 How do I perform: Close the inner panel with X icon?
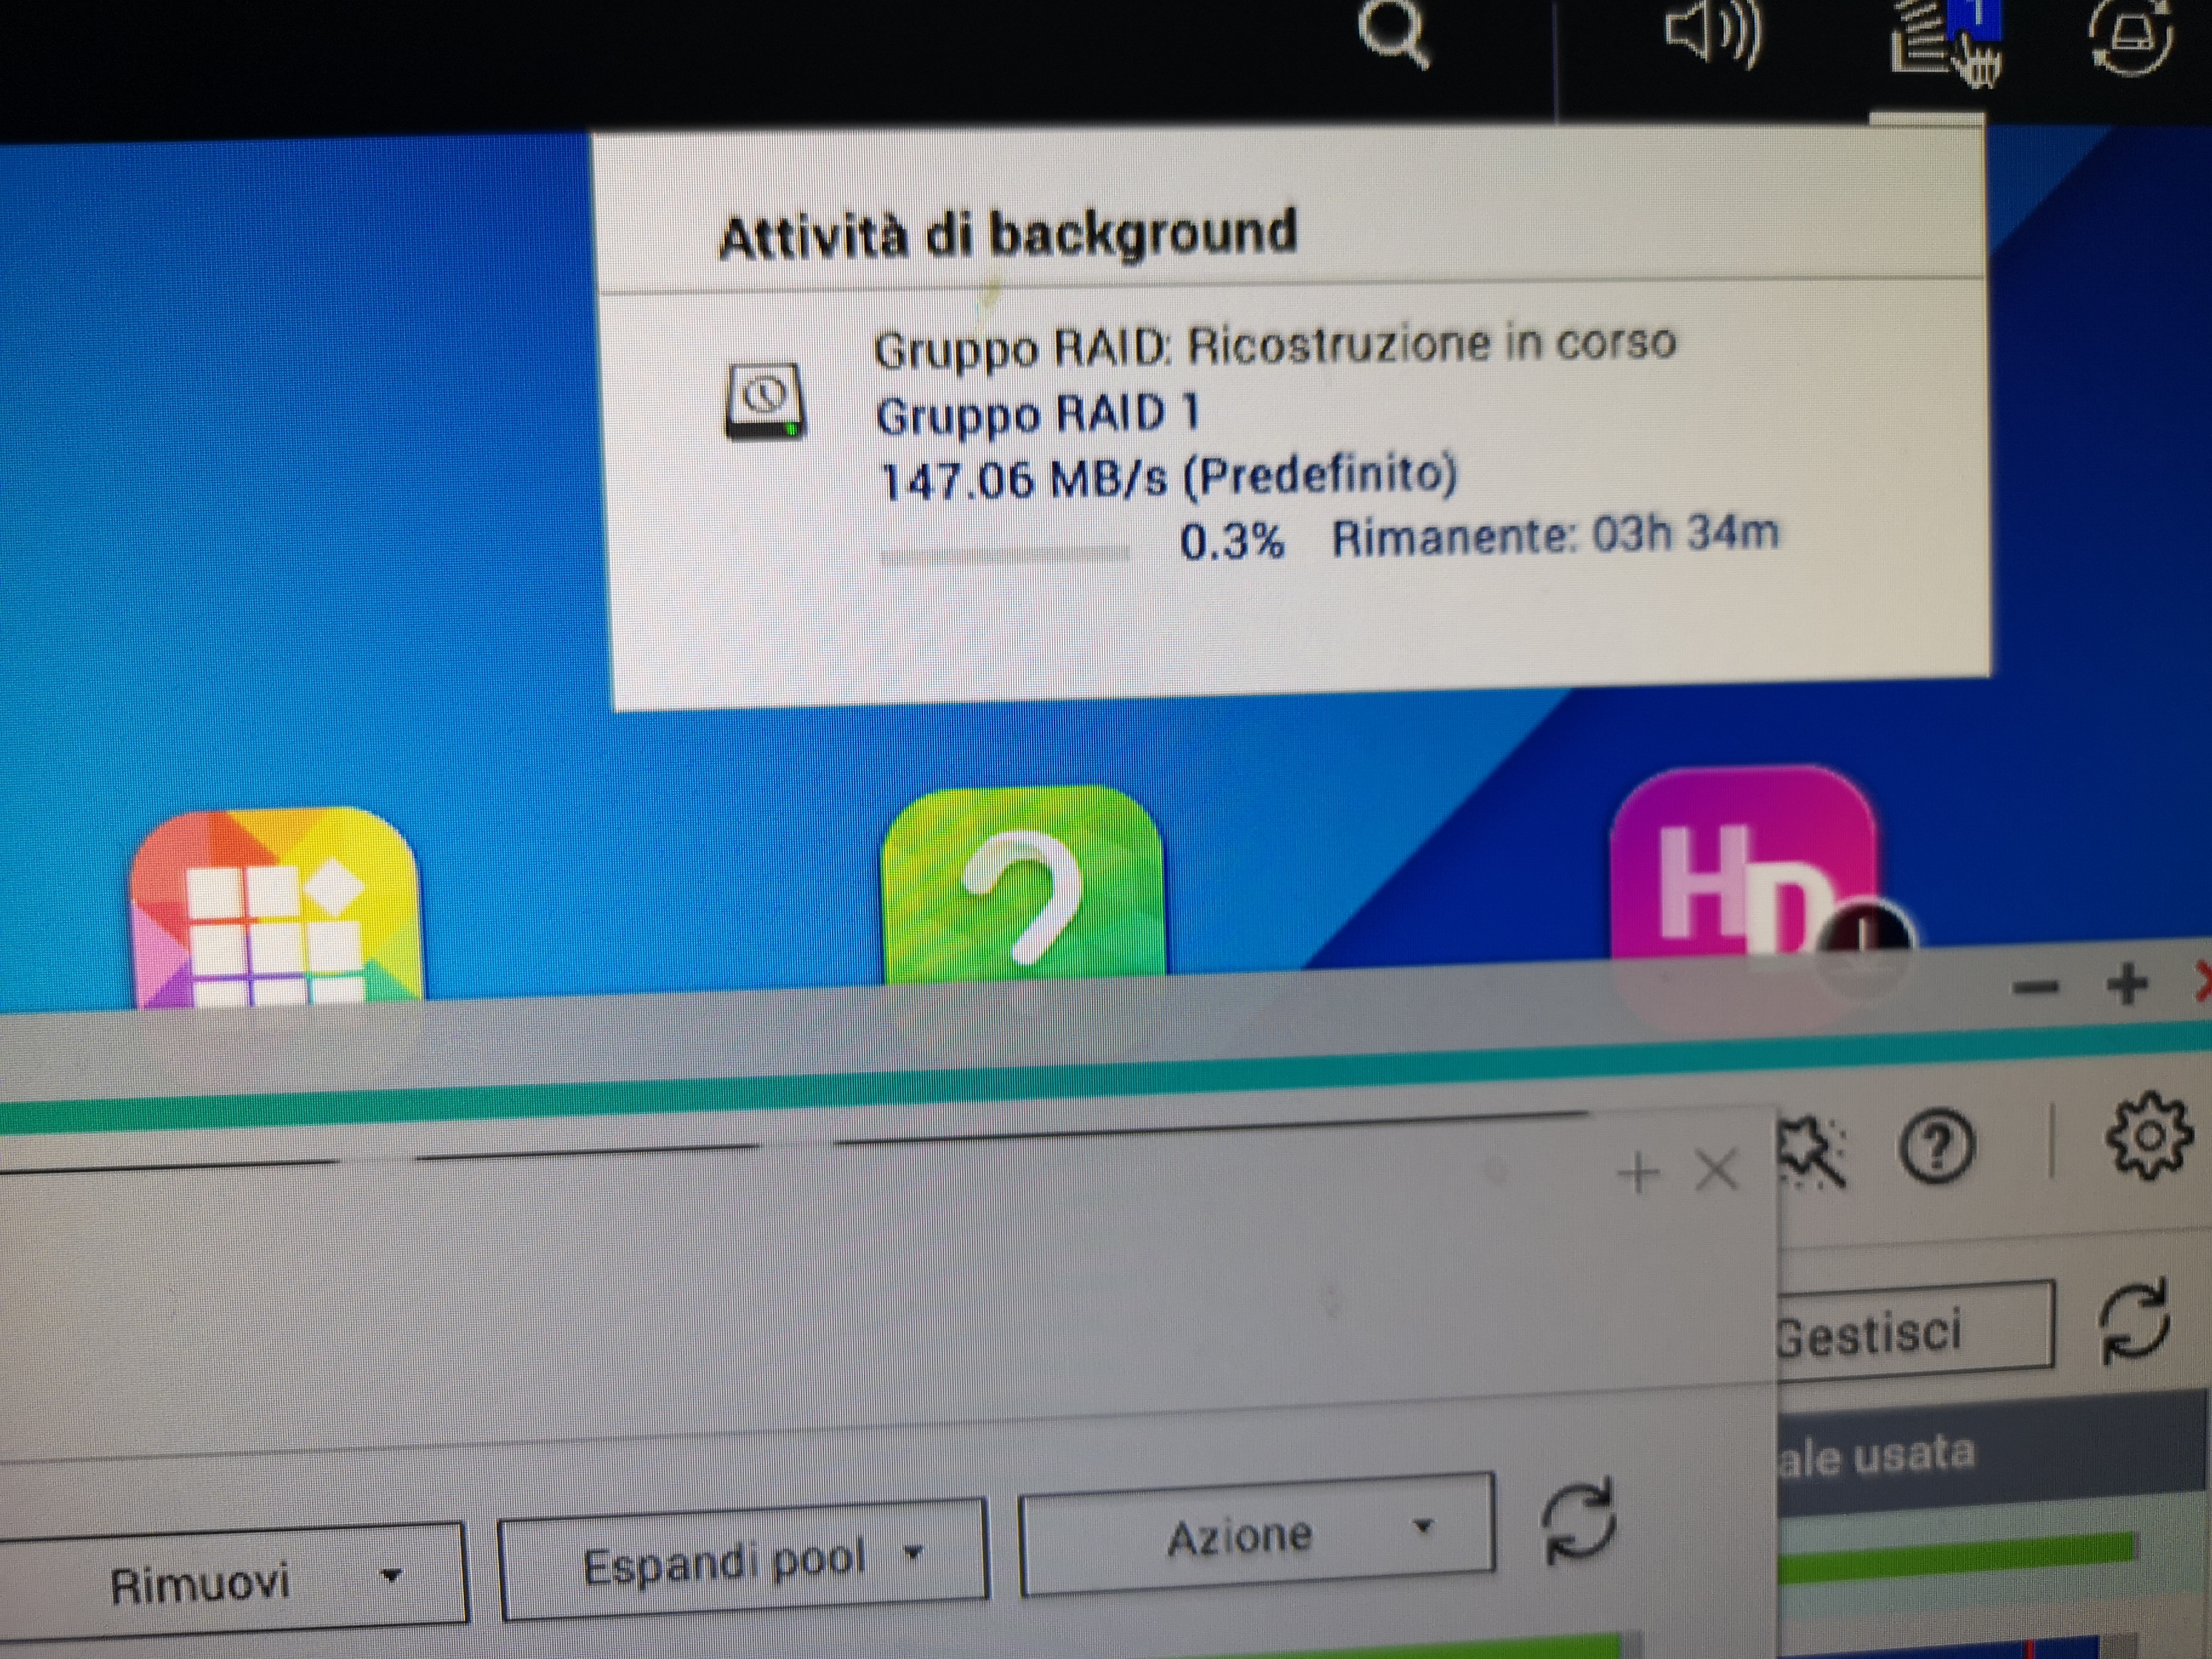pyautogui.click(x=1717, y=1170)
